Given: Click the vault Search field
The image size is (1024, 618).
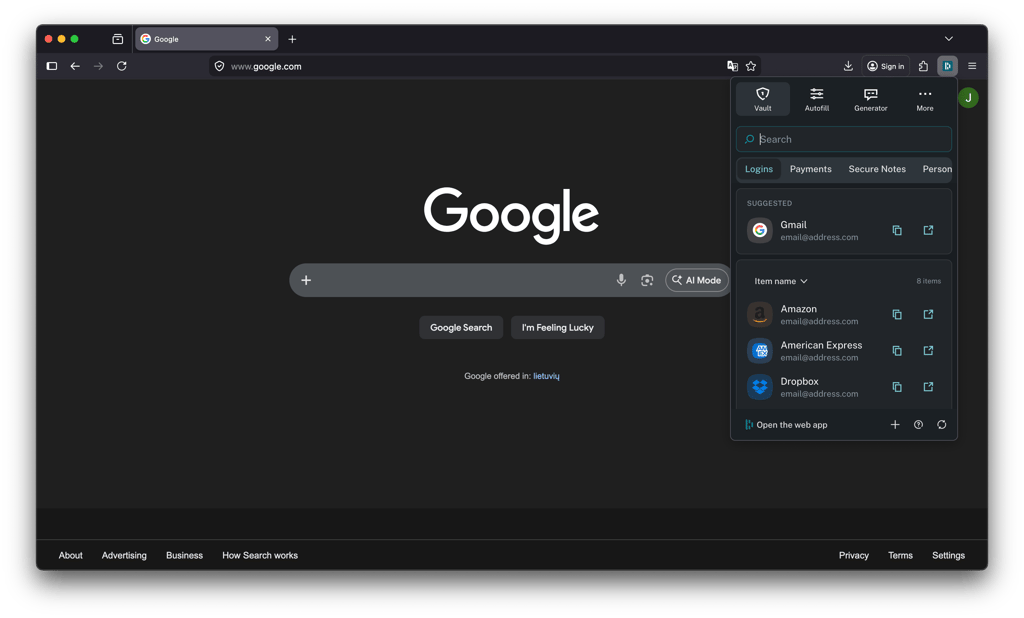Looking at the screenshot, I should tap(844, 139).
